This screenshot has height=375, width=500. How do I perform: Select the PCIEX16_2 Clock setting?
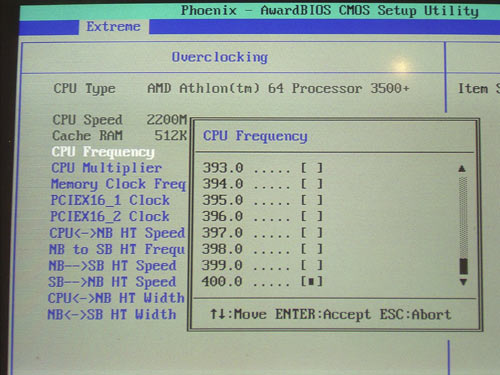pos(110,217)
